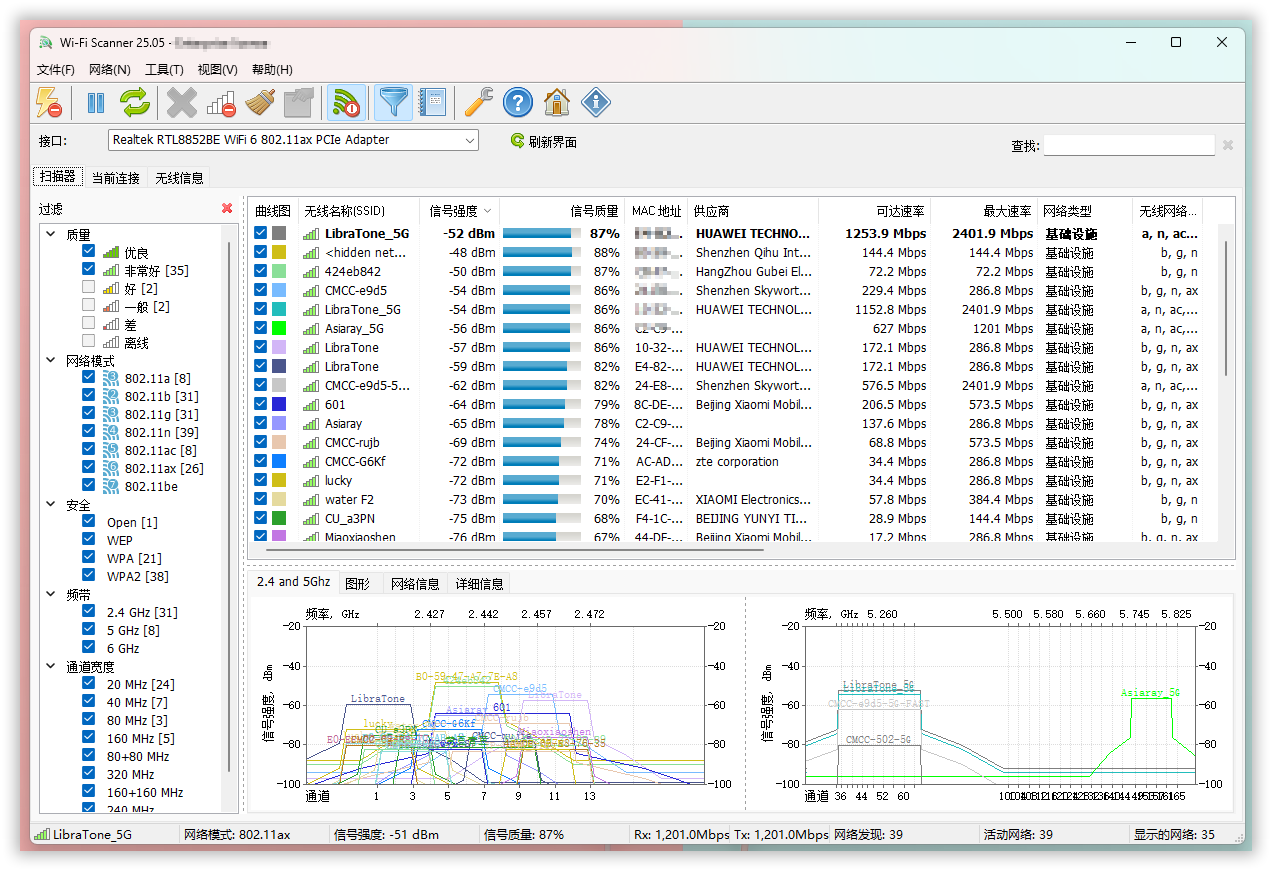Open help with the question mark icon
The height and width of the screenshot is (871, 1272).
coord(517,102)
